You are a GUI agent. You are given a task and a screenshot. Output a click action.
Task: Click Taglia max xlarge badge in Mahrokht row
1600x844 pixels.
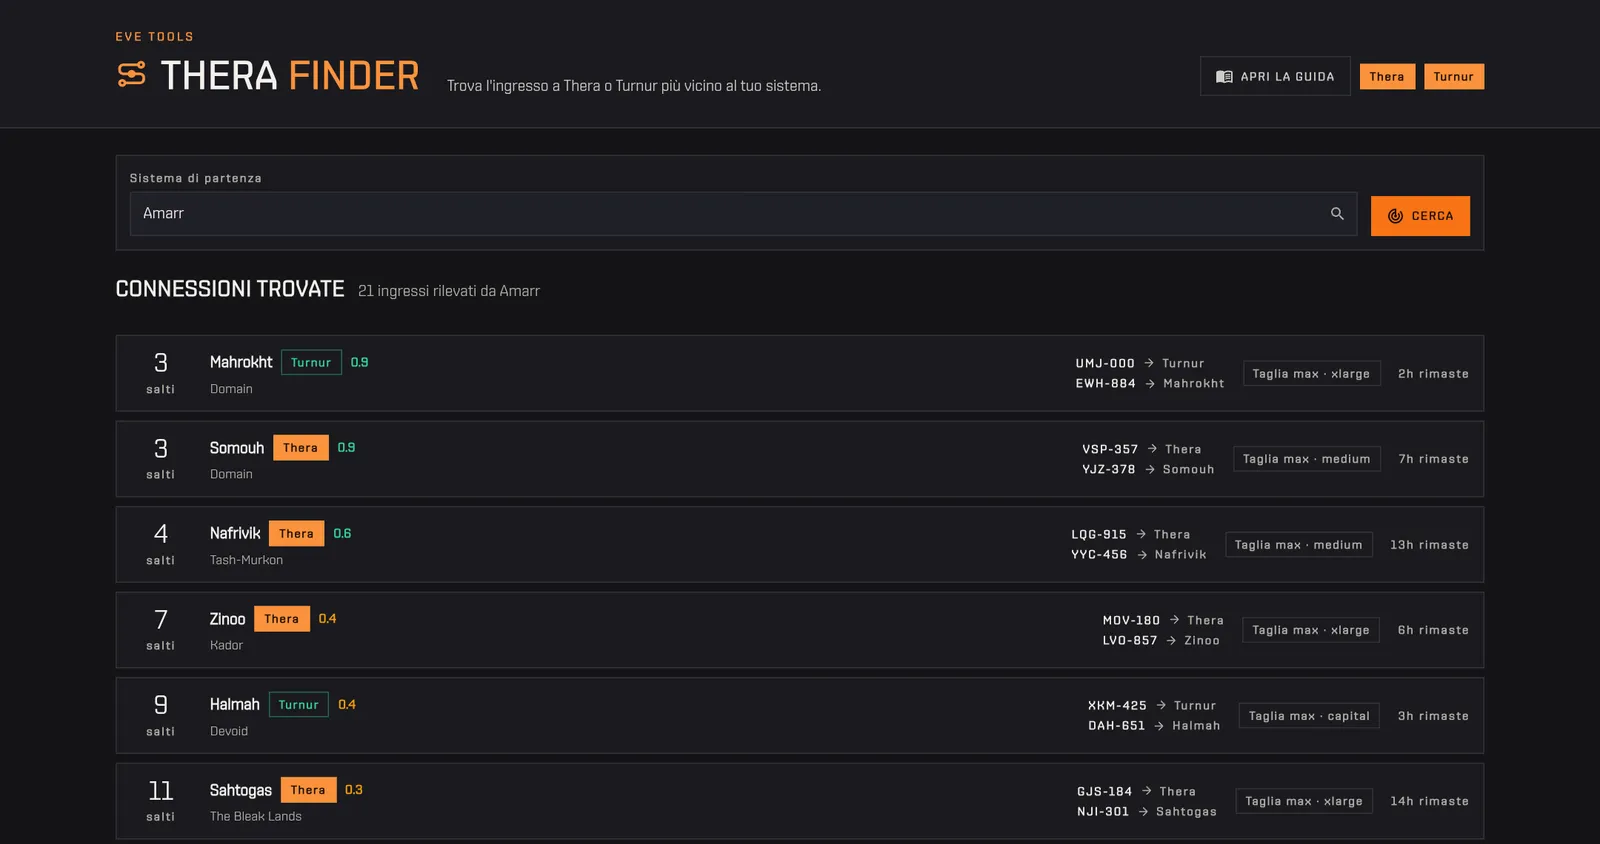1311,374
